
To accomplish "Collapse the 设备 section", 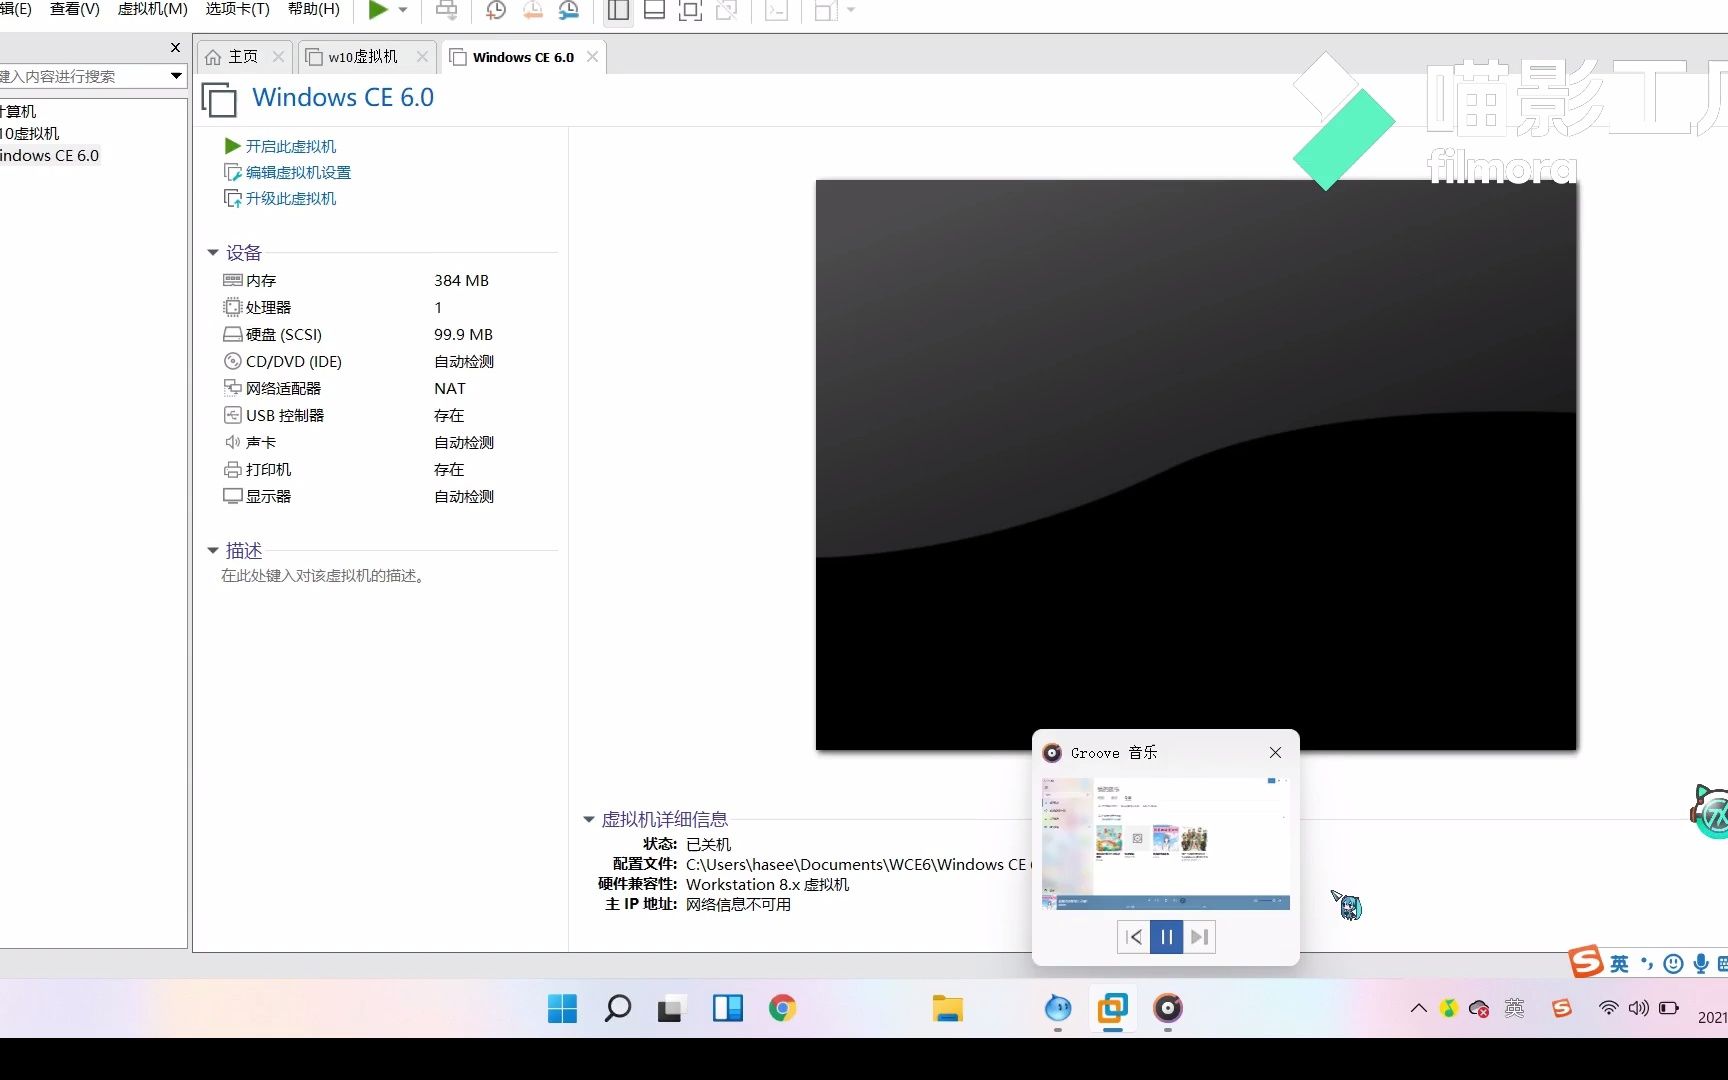I will point(212,252).
